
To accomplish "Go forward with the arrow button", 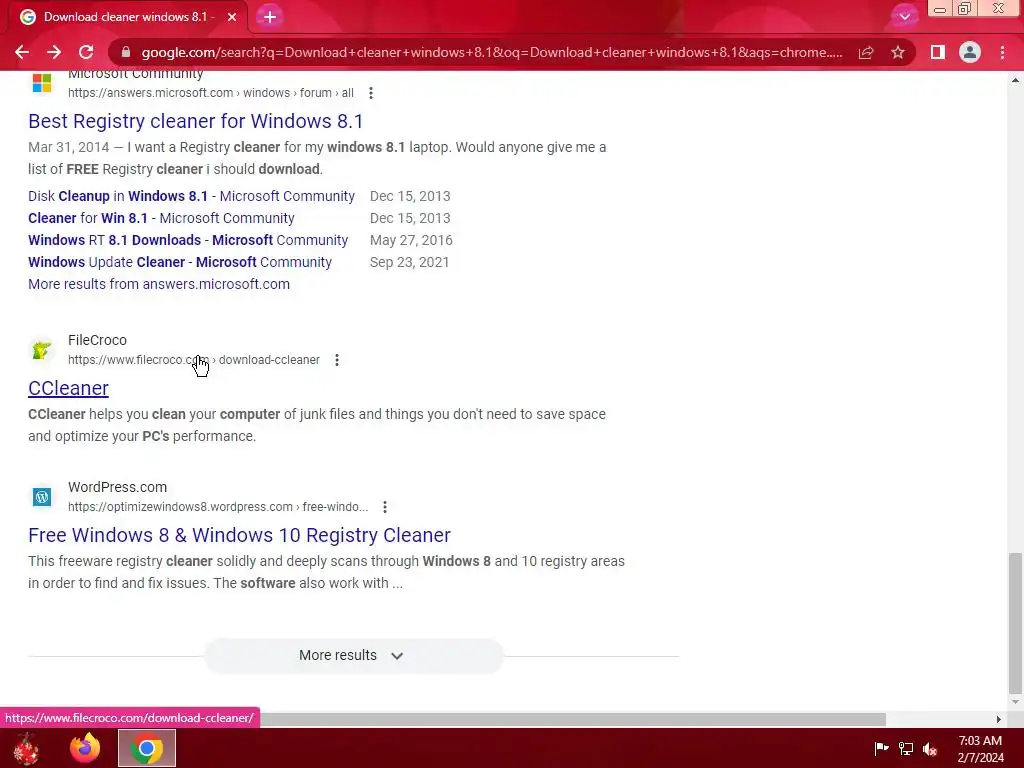I will point(54,52).
